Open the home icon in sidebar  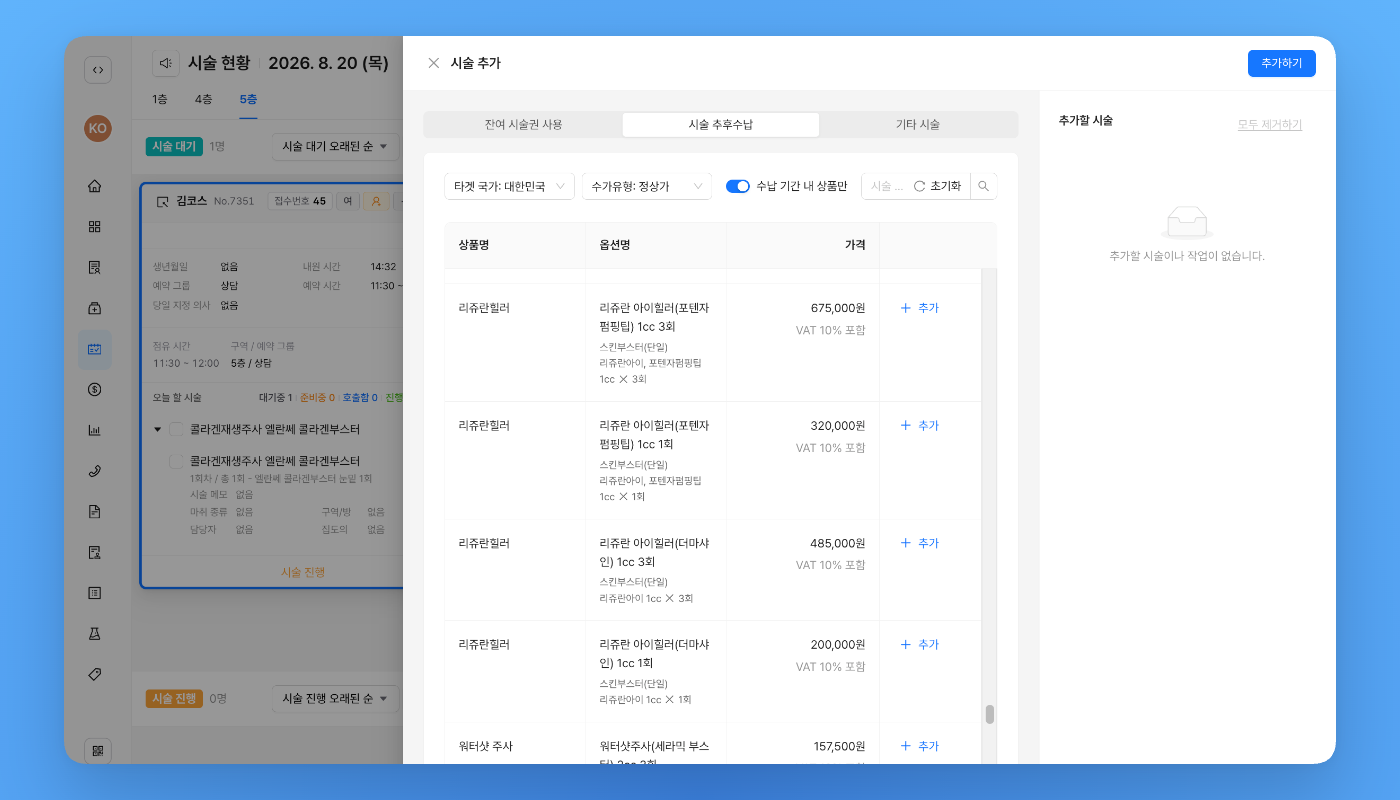[95, 186]
